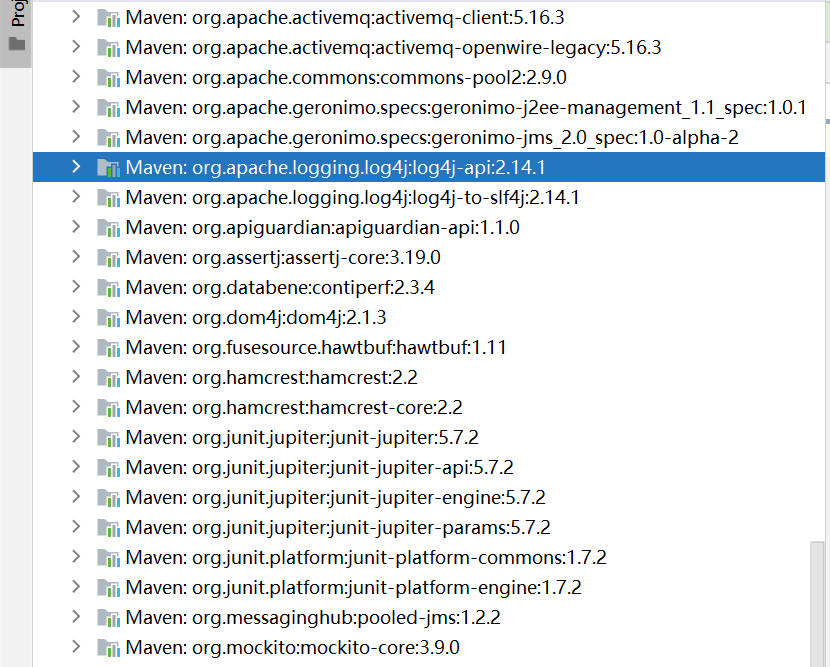Click the library icon for assertj-core:3.19.0
830x667 pixels.
click(x=108, y=257)
